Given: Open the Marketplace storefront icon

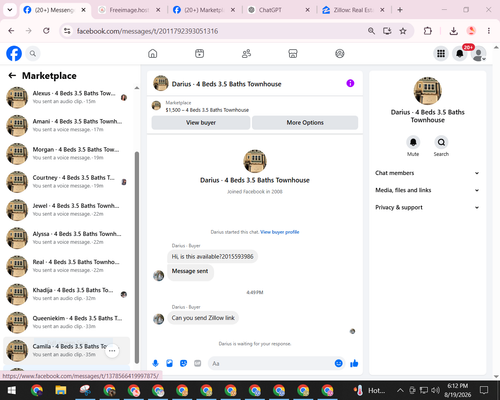Looking at the screenshot, I should pyautogui.click(x=293, y=53).
